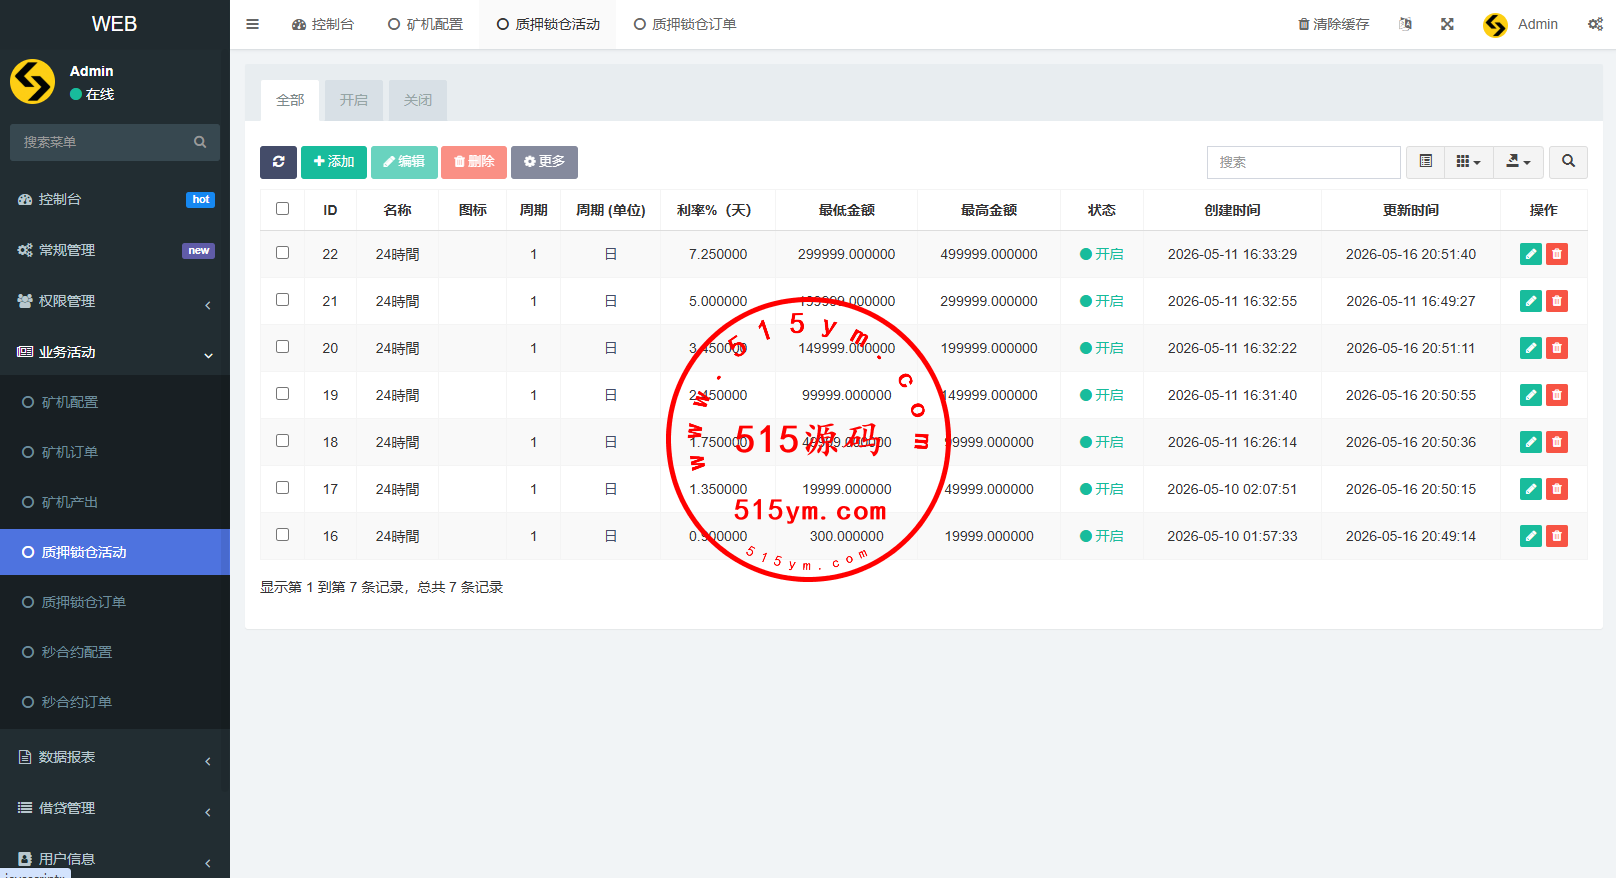Screen dimensions: 1616x878
Task: Check the checkbox for row ID 17
Action: point(283,488)
